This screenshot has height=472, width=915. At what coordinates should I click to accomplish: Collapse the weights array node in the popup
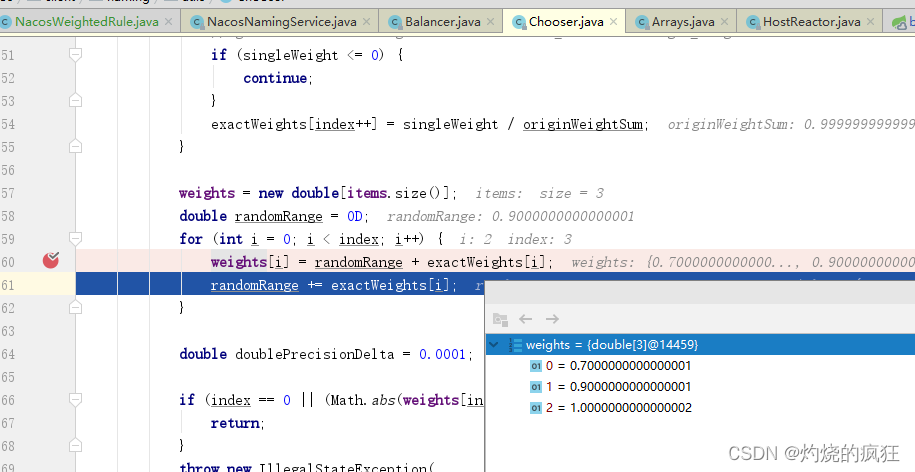[x=494, y=345]
